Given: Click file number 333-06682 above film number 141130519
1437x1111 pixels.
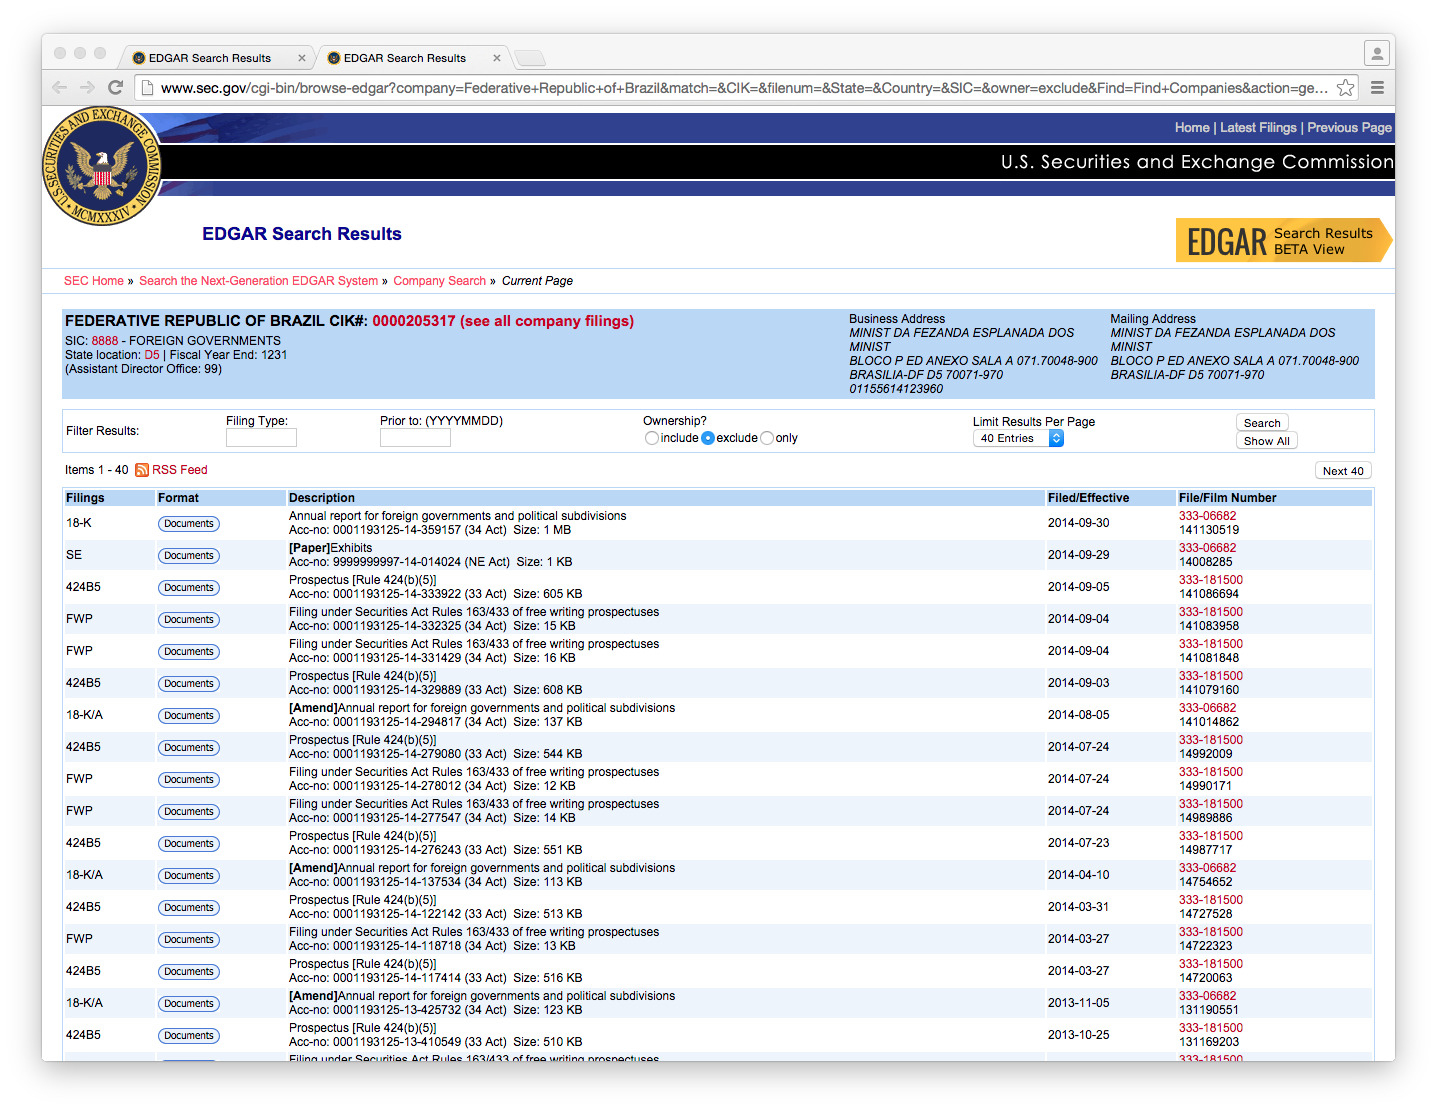Looking at the screenshot, I should click(x=1207, y=516).
